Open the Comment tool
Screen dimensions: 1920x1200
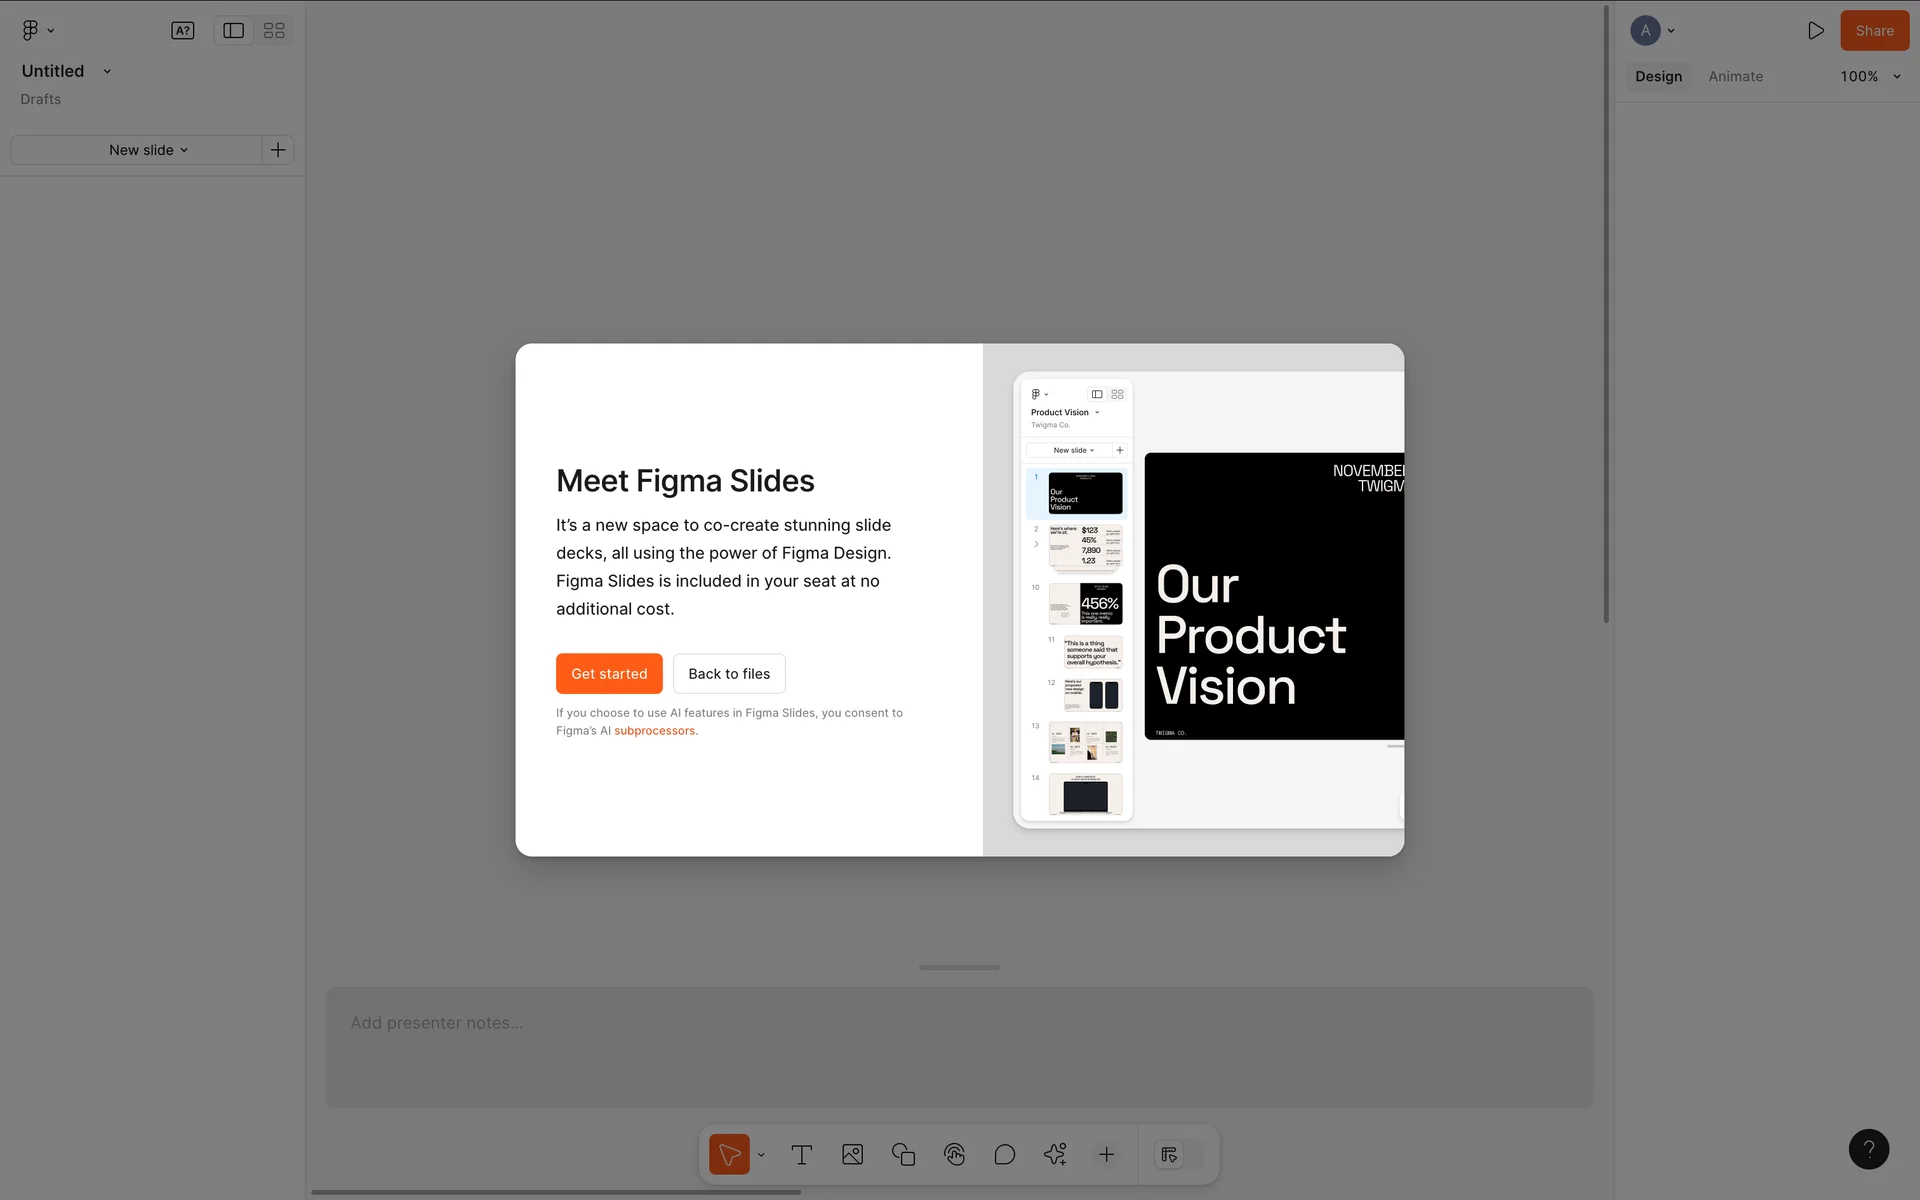[1004, 1154]
